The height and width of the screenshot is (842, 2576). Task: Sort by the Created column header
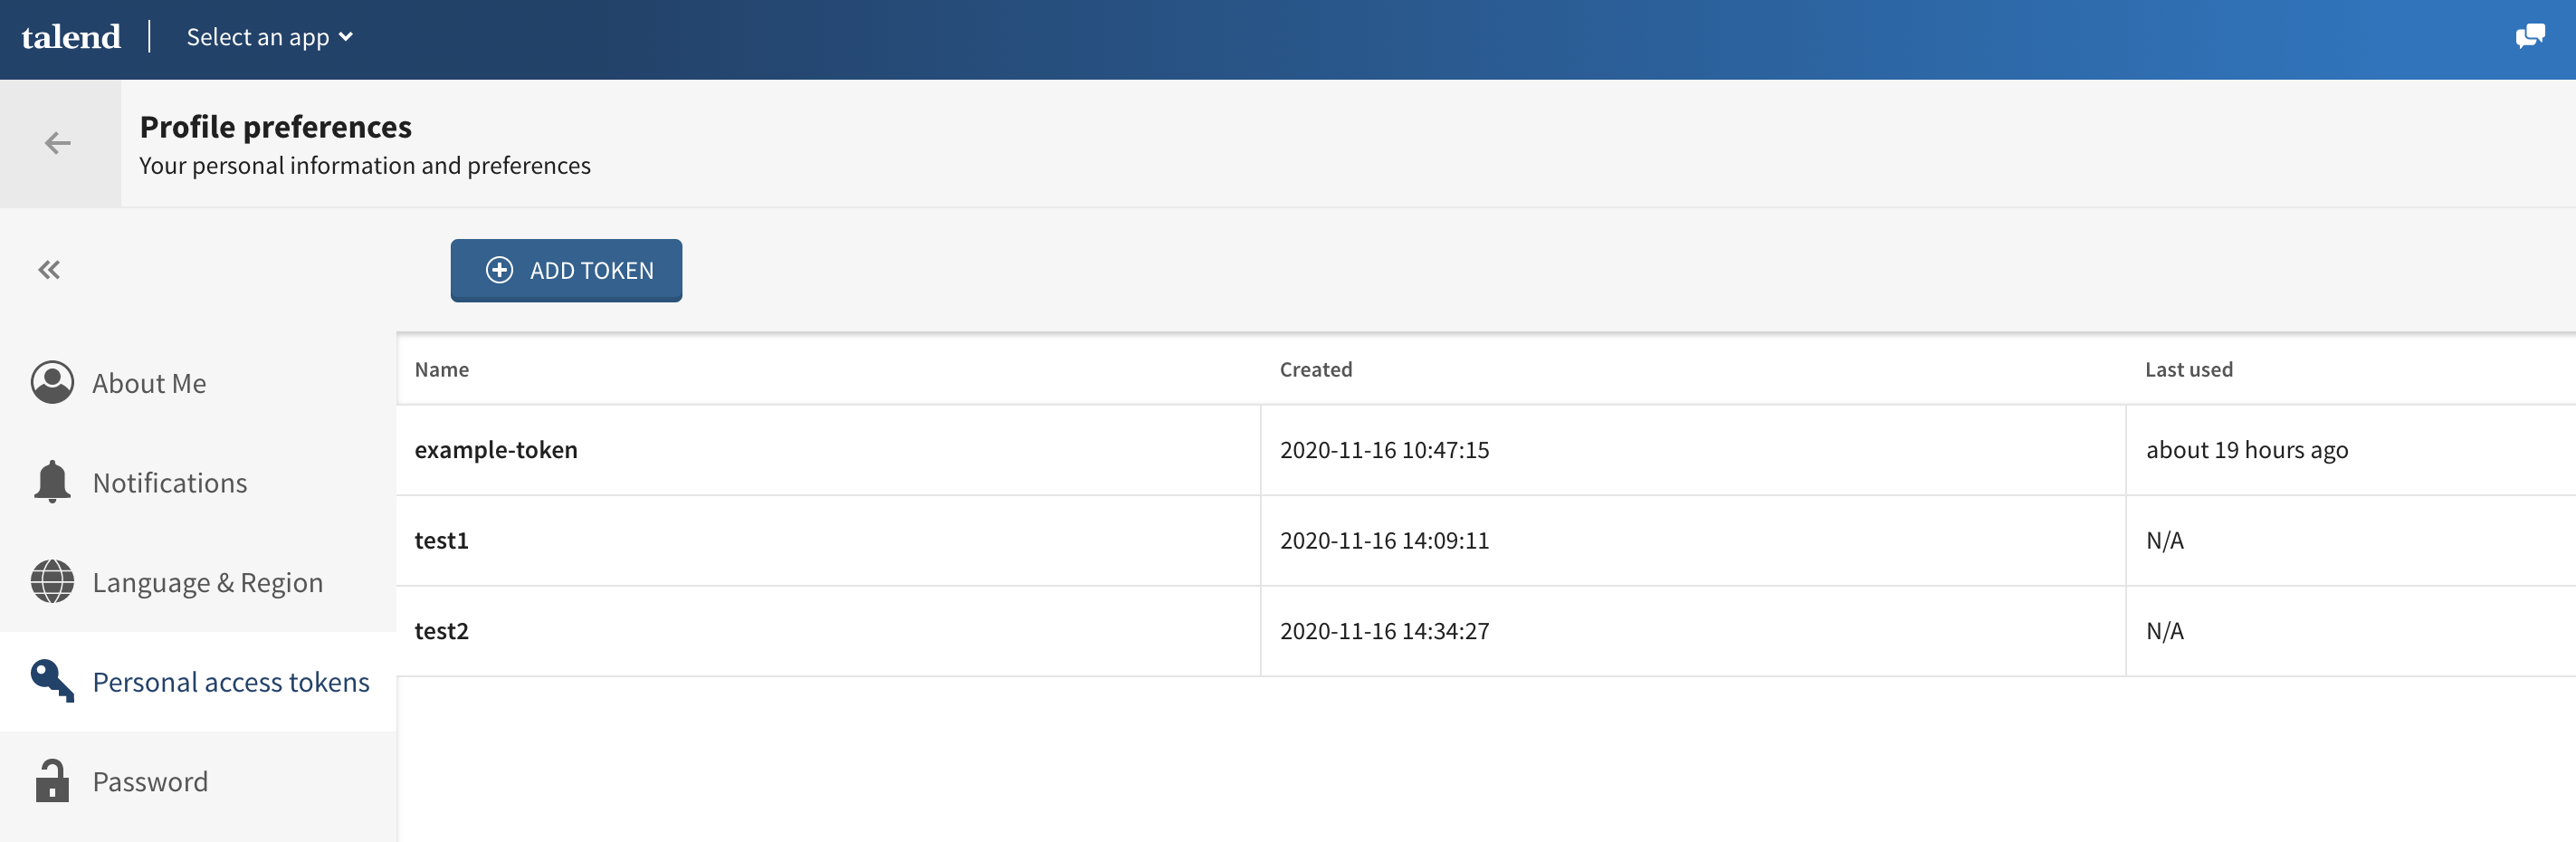1315,370
